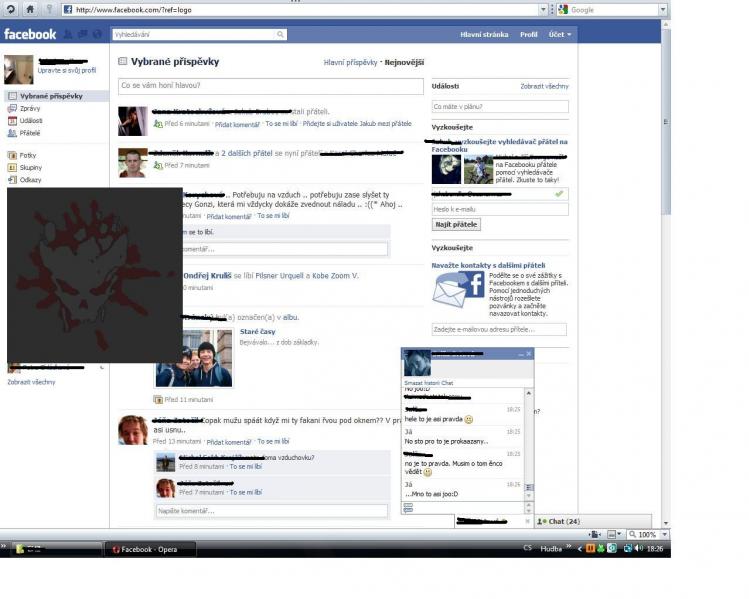
Task: Click the Facebook logo
Action: point(30,34)
